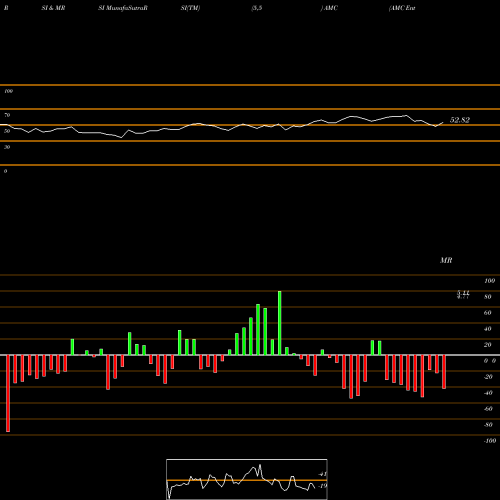Click the RSI value label 52.82
The width and height of the screenshot is (500, 500).
[x=460, y=120]
